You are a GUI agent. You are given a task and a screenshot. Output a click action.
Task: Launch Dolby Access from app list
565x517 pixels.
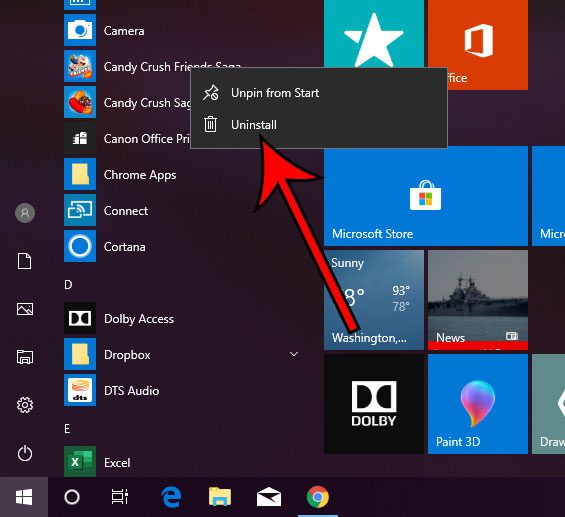pos(80,318)
